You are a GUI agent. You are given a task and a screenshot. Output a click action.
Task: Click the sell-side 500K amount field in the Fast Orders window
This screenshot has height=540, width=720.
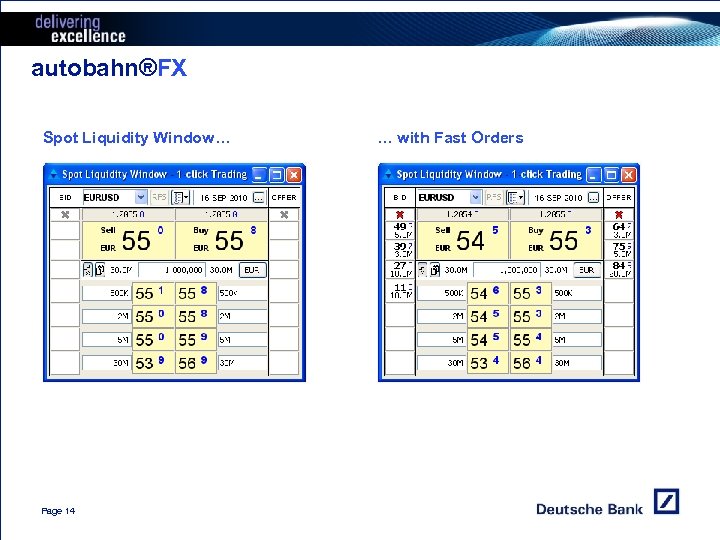(x=442, y=293)
